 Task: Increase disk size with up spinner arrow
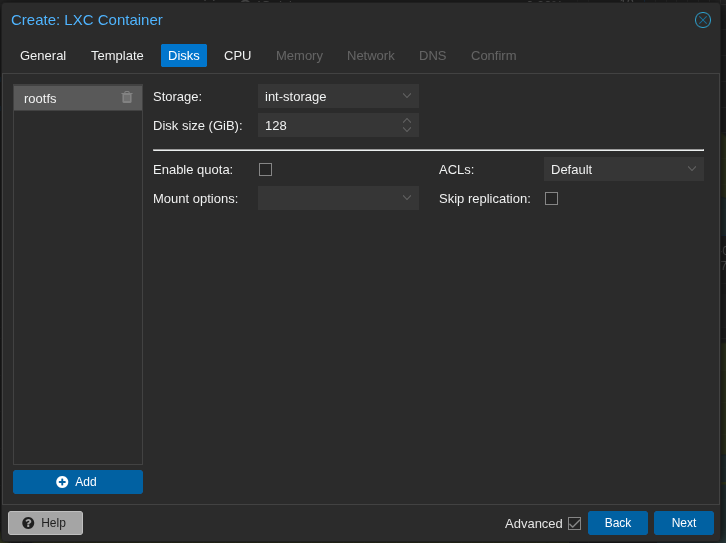coord(407,121)
